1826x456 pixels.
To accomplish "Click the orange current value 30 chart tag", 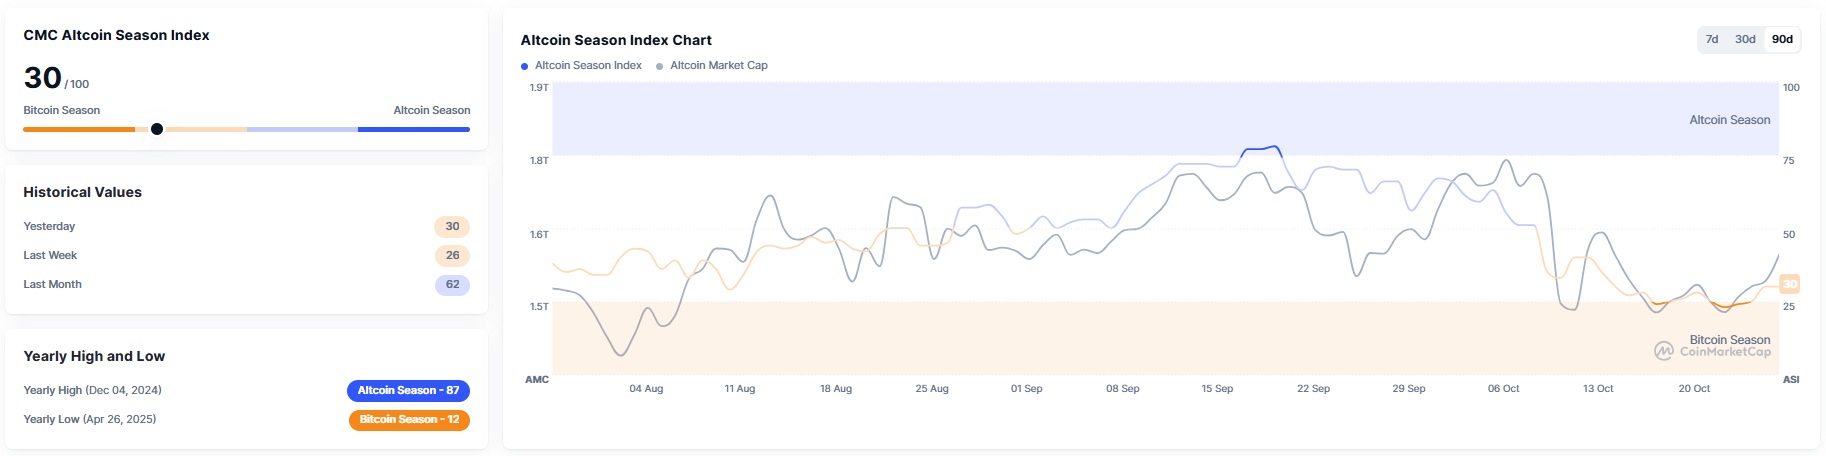I will click(x=1790, y=284).
